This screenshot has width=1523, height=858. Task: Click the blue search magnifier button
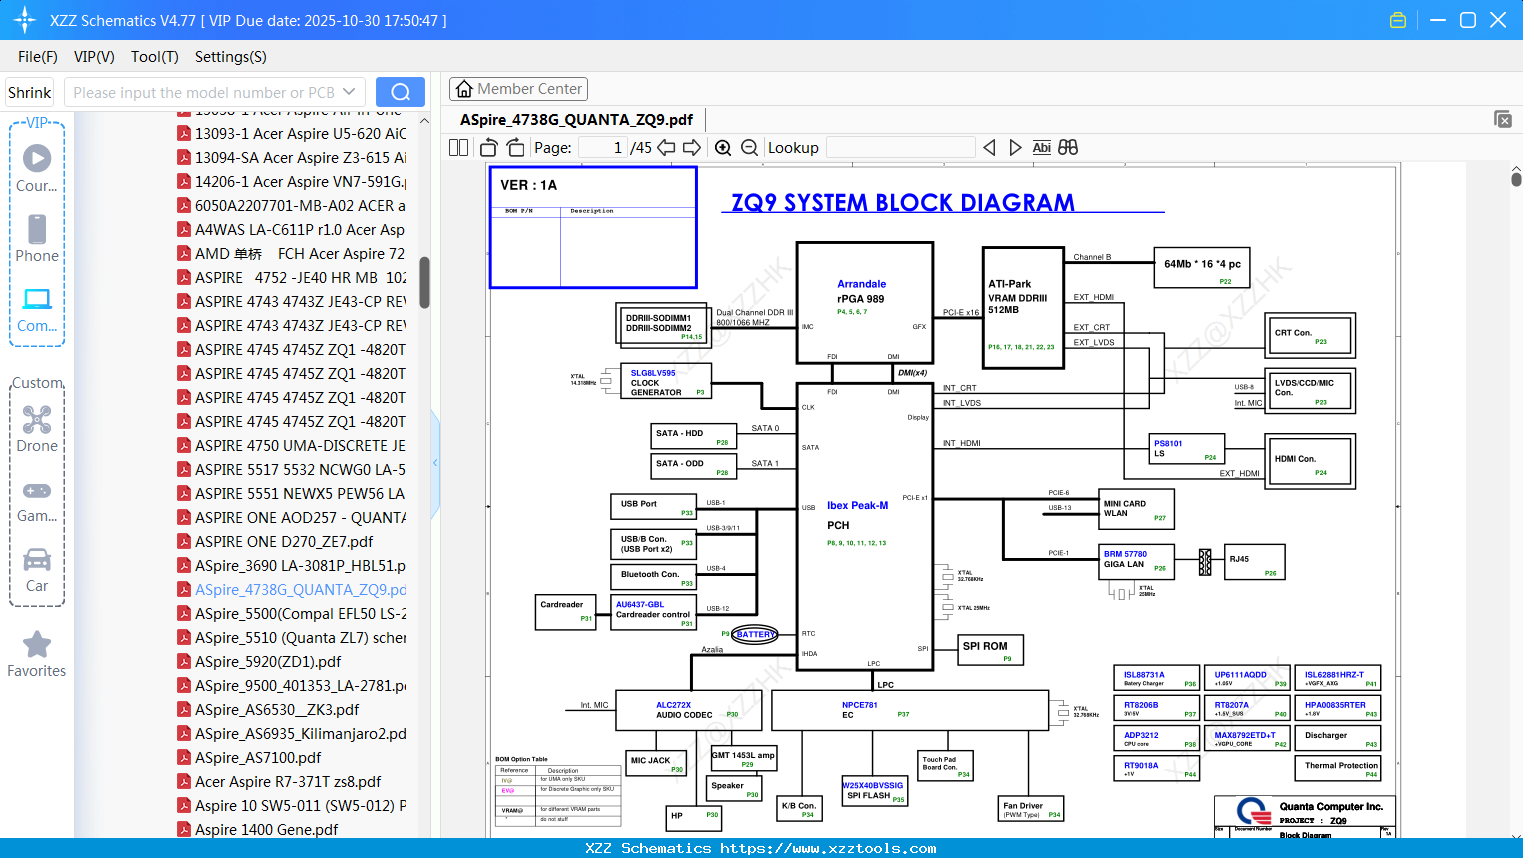[x=400, y=92]
